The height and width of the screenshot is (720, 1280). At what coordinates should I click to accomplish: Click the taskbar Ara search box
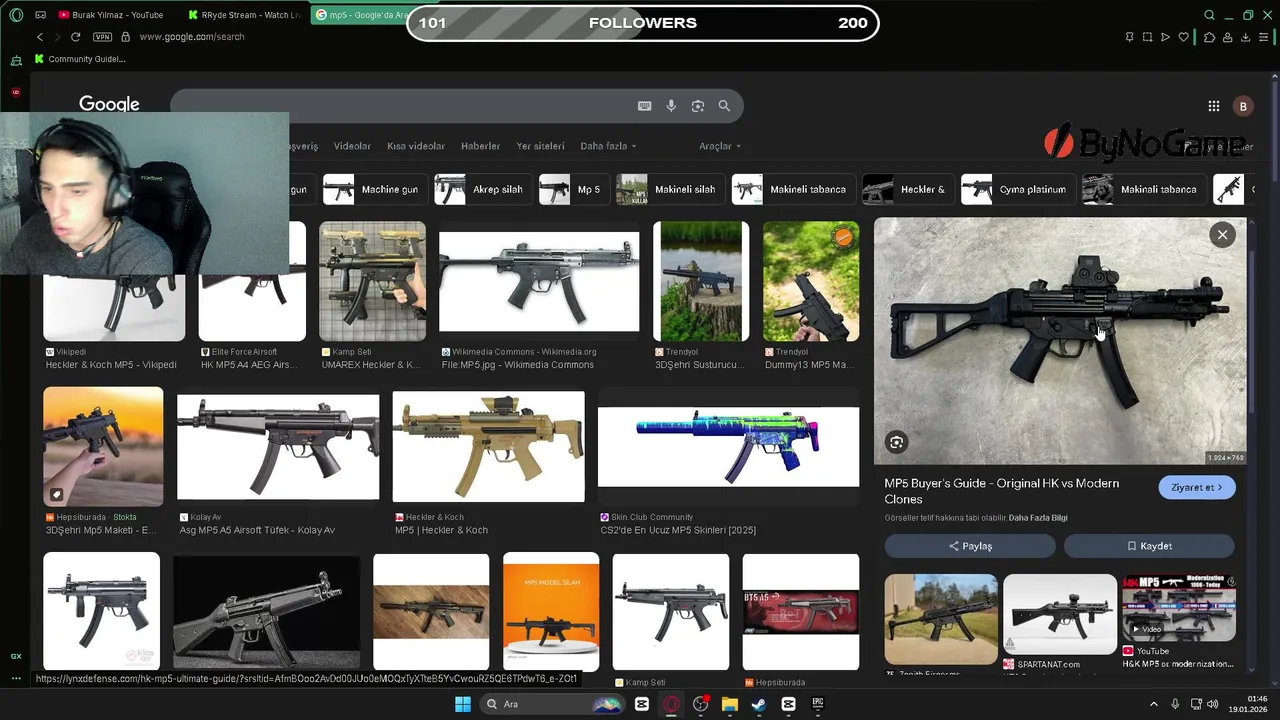553,704
